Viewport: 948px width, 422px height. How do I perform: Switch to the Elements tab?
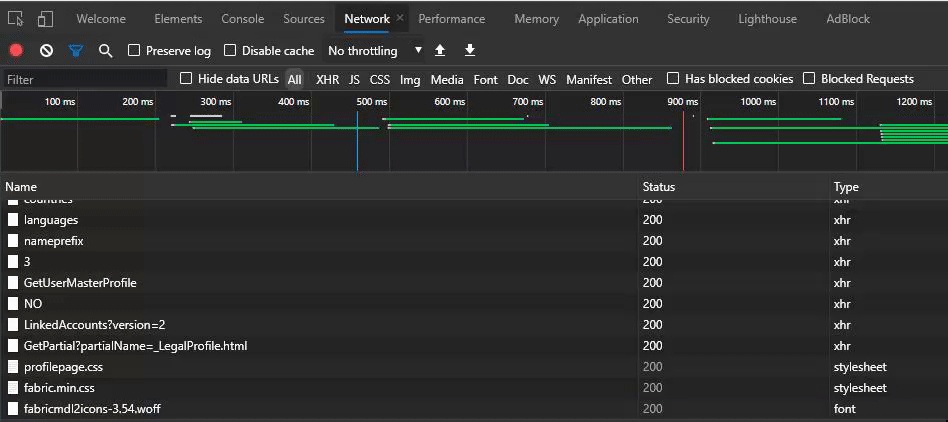pyautogui.click(x=178, y=19)
